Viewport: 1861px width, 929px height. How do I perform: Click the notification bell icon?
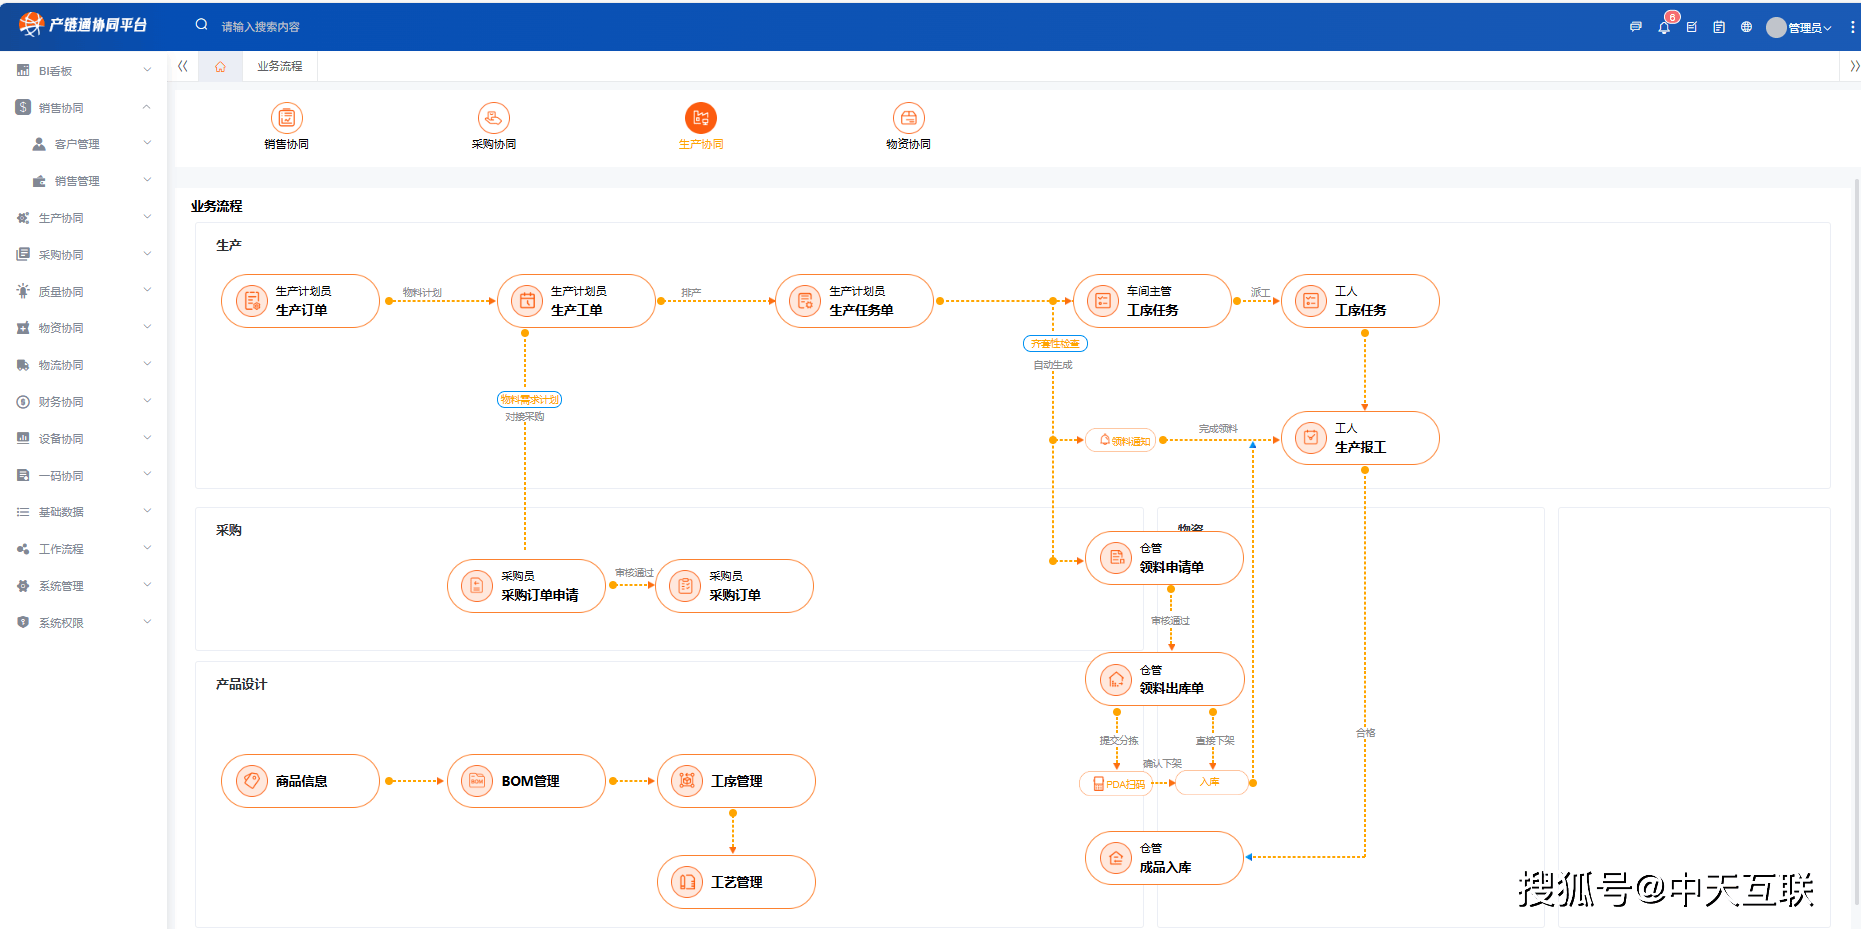(1664, 27)
